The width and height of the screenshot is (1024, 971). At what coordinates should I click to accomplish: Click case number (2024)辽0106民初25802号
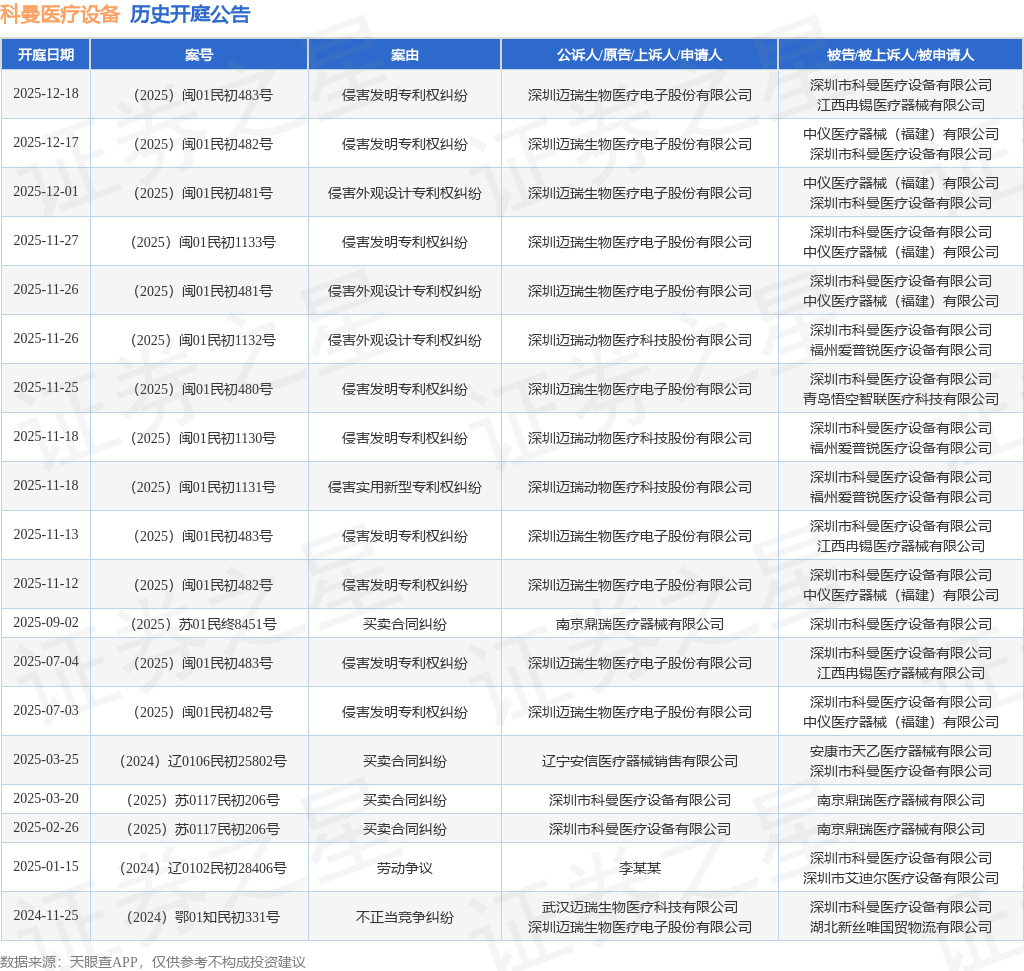click(203, 761)
